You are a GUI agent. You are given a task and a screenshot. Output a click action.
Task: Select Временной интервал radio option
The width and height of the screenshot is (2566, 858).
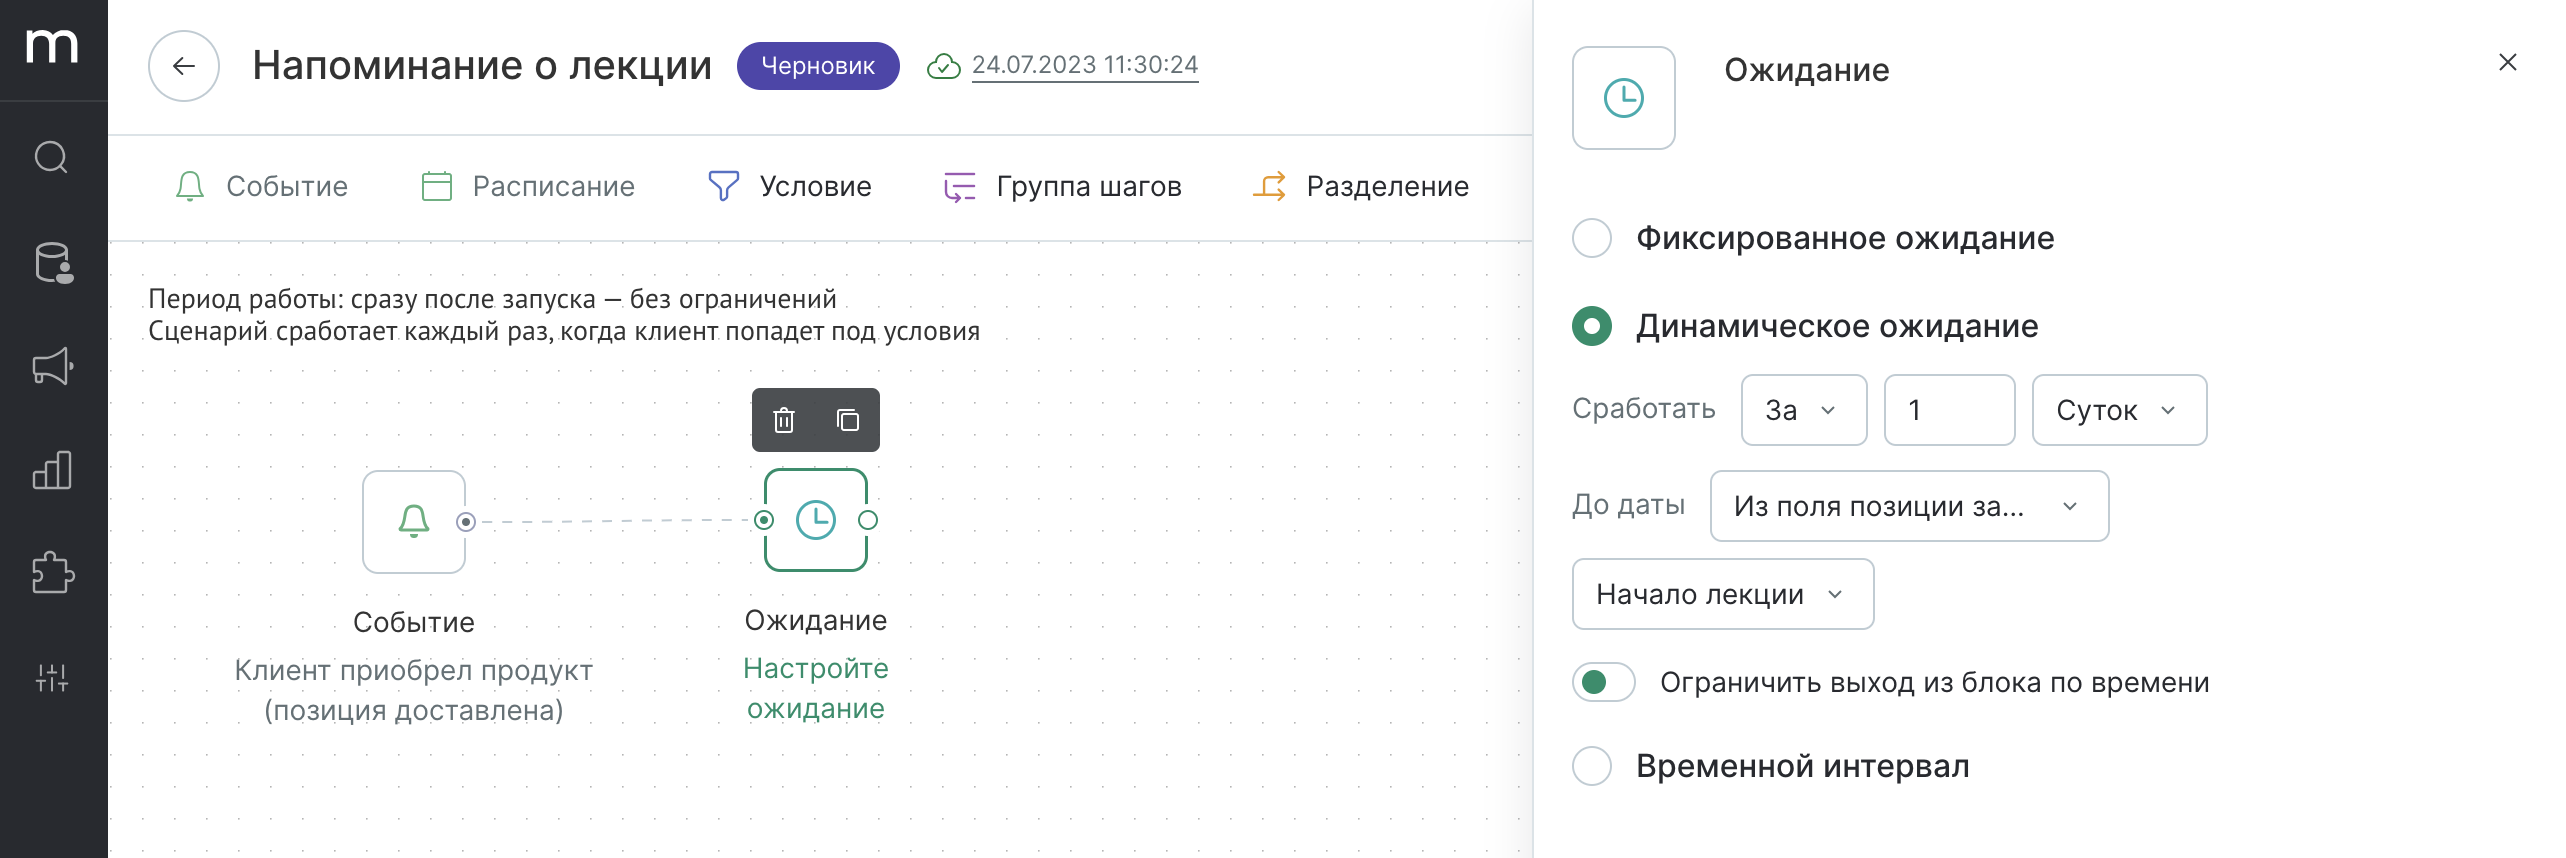pyautogui.click(x=1592, y=766)
